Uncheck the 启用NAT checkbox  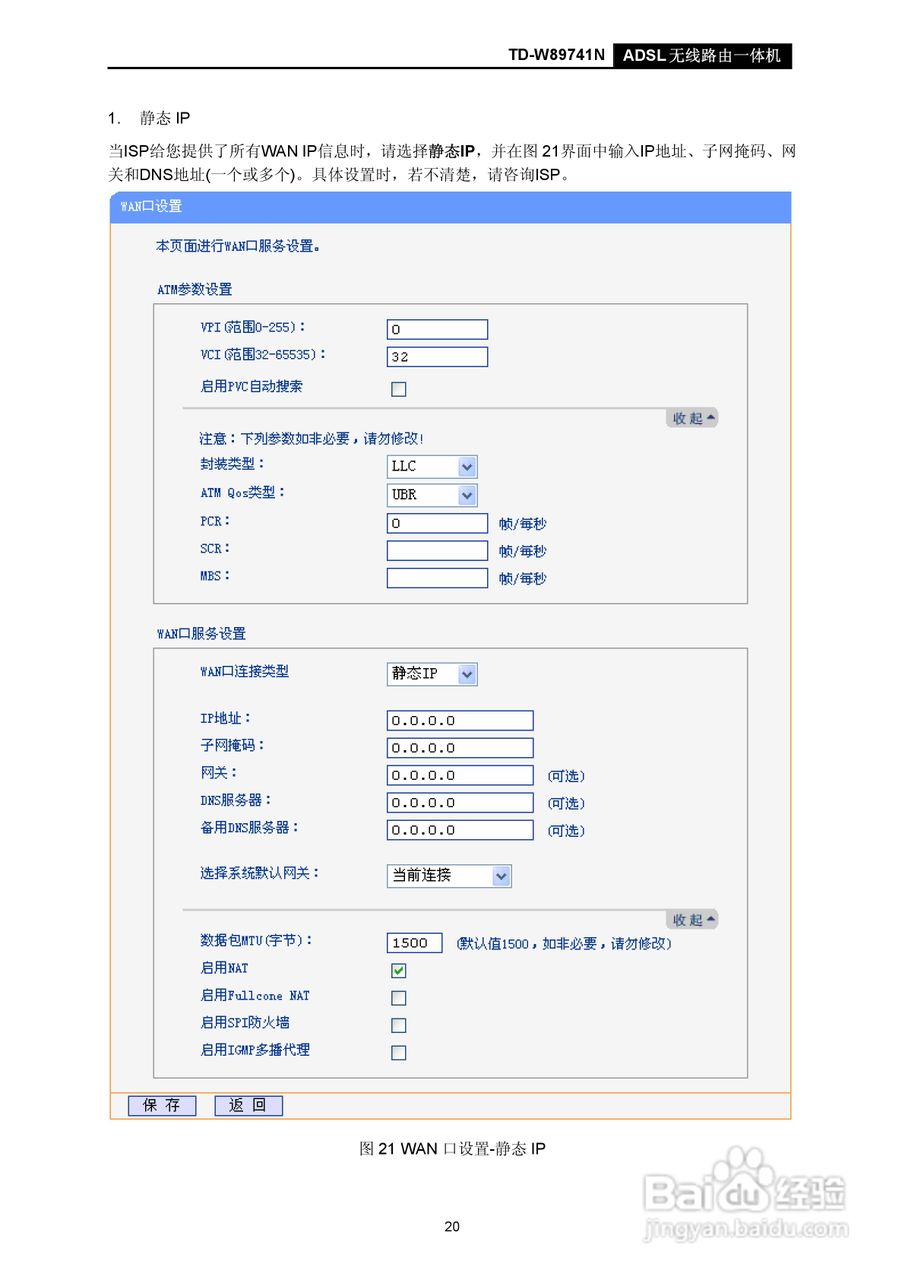tap(398, 971)
